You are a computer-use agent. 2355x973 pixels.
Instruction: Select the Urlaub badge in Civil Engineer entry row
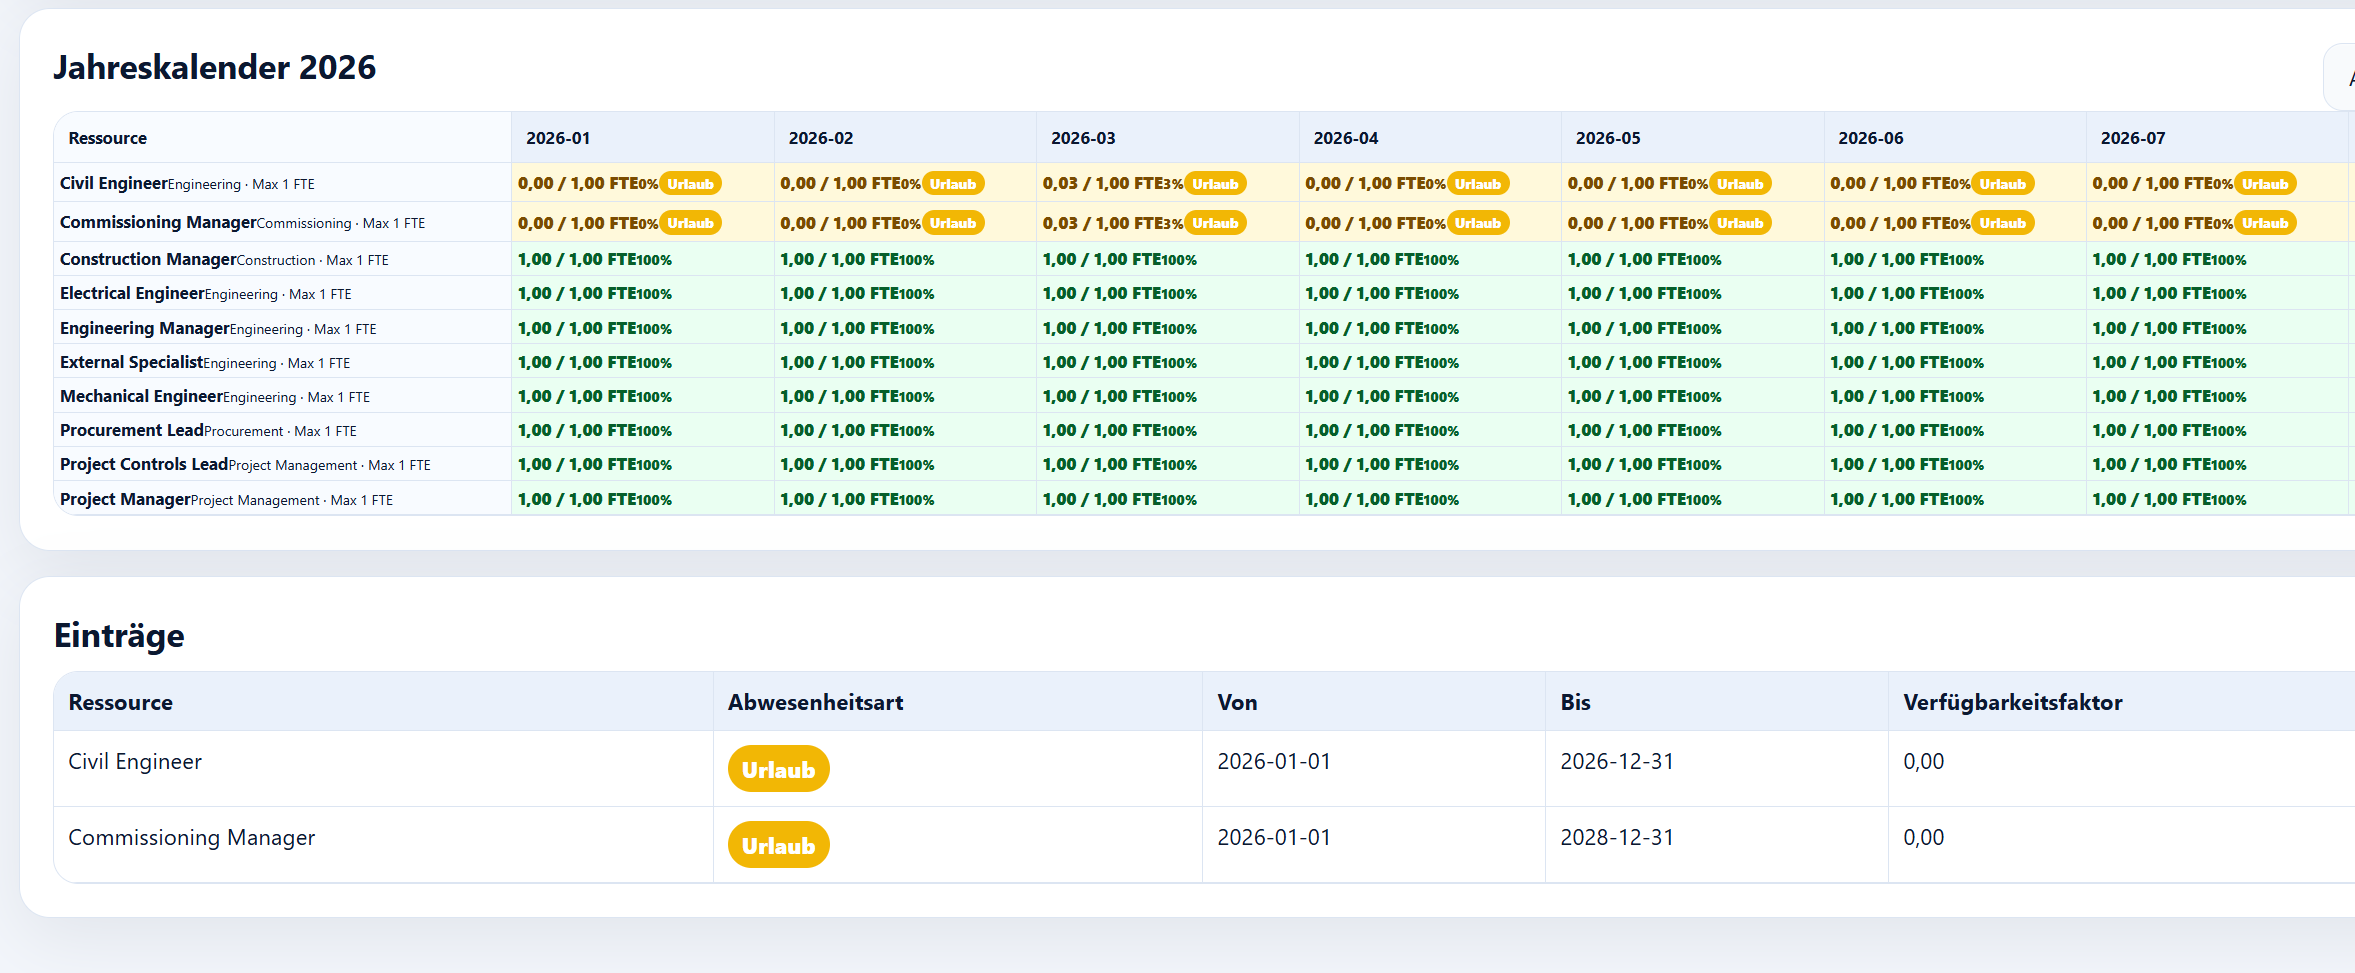coord(778,769)
